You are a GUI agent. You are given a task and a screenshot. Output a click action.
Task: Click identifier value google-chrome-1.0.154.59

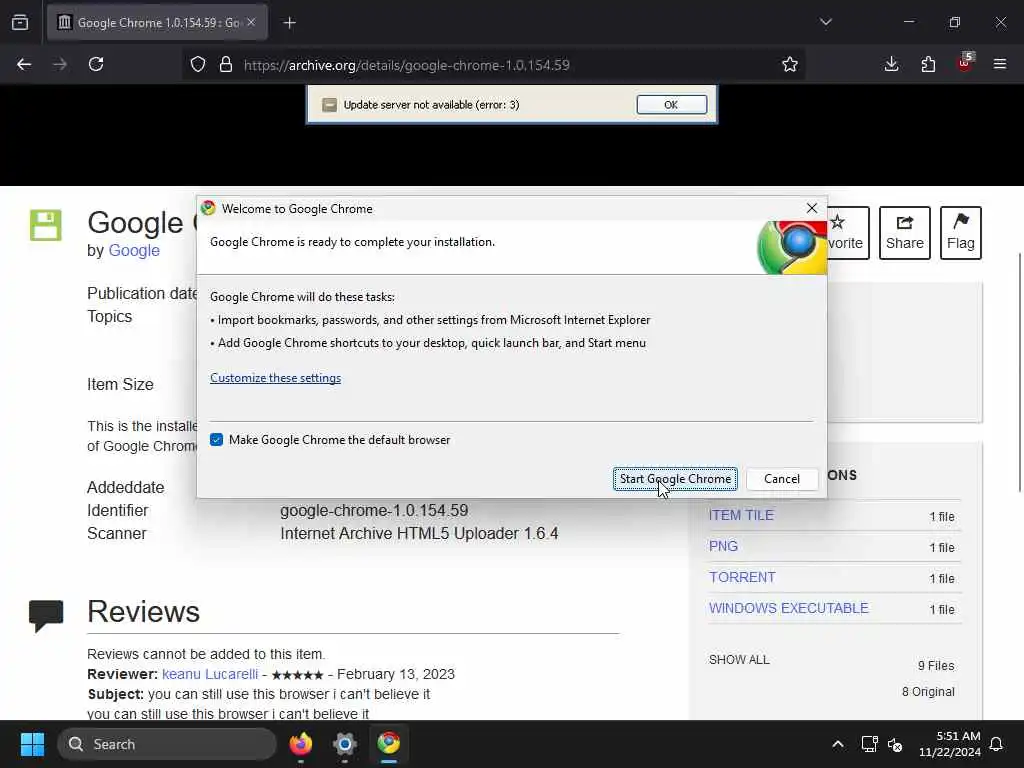374,510
